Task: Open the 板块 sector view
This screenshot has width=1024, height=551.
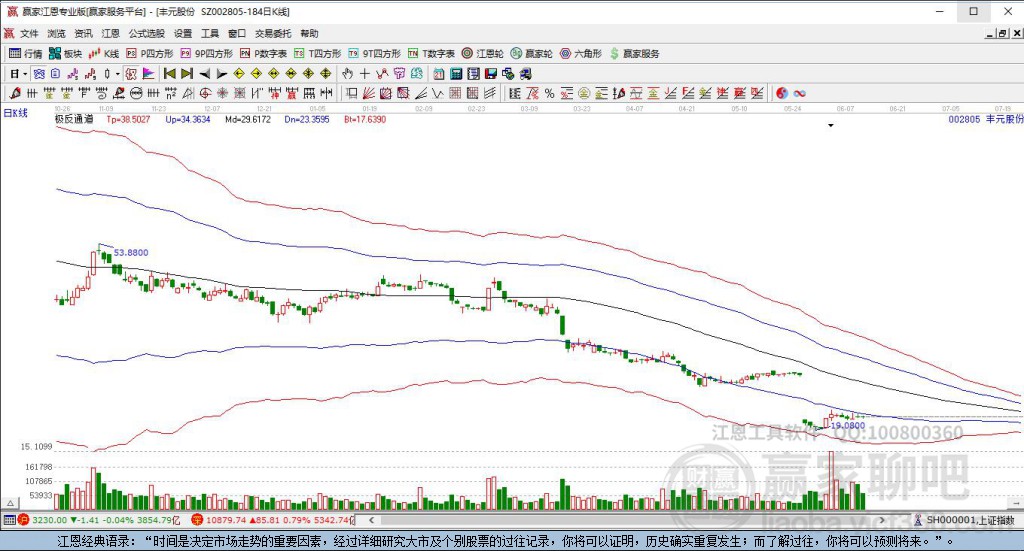Action: coord(65,54)
